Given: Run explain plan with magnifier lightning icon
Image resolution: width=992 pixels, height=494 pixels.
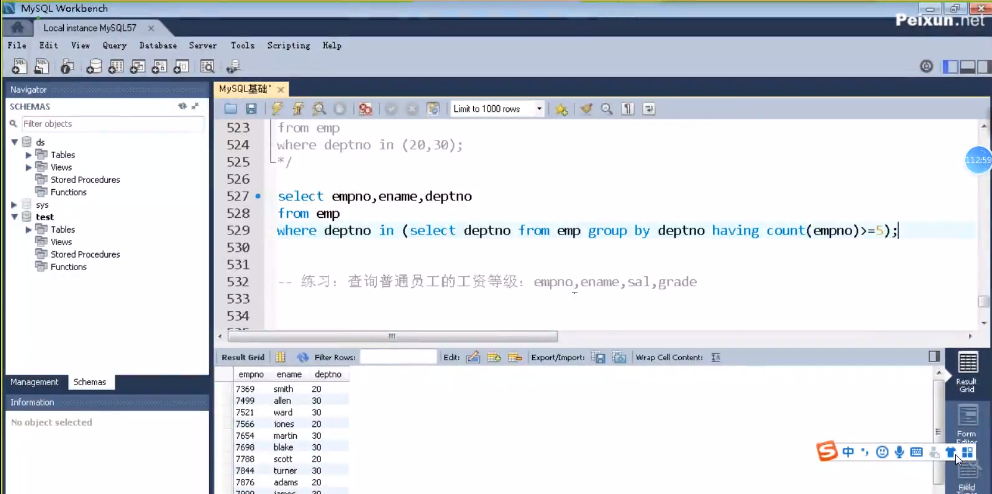Looking at the screenshot, I should [x=319, y=109].
